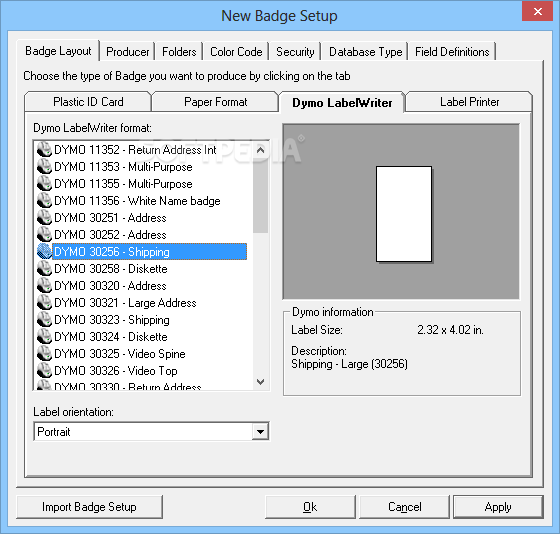The width and height of the screenshot is (560, 534).
Task: Open the Producer tab
Action: (128, 52)
